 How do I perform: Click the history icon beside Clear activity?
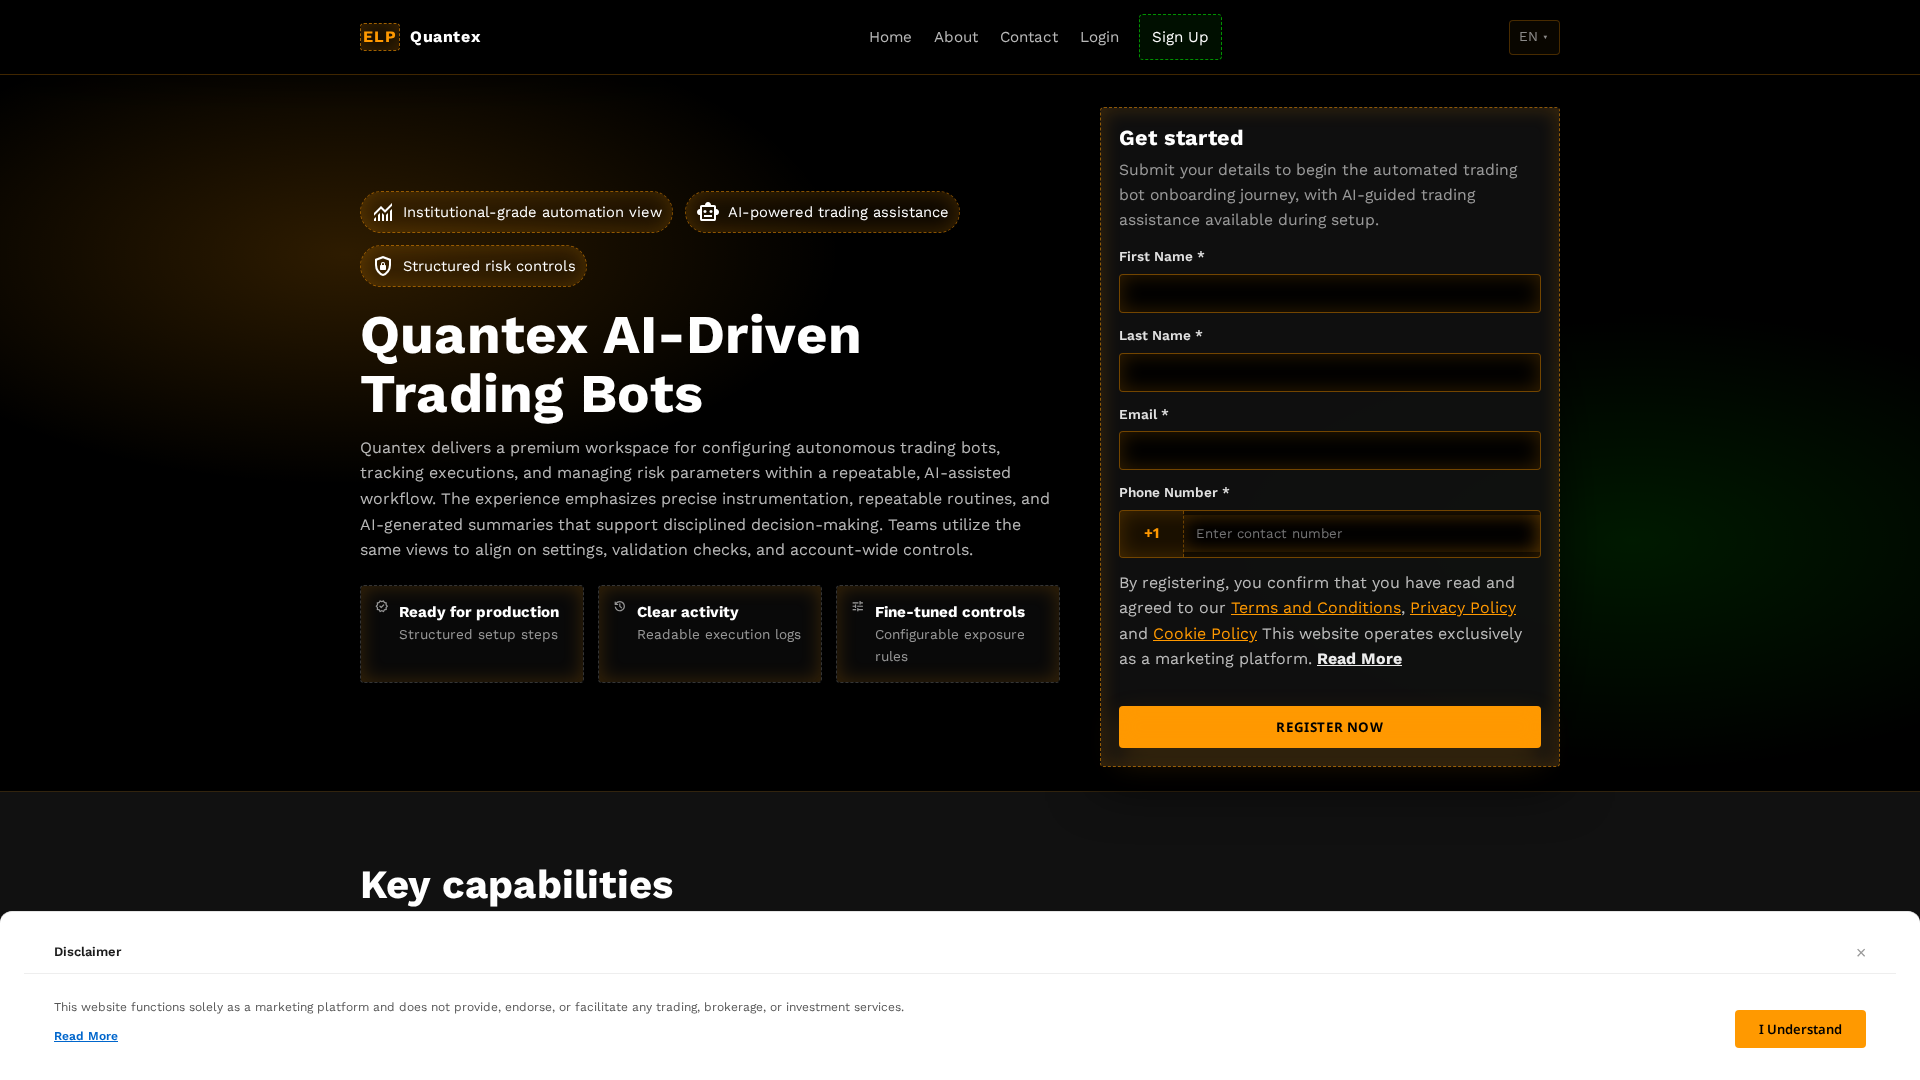click(x=620, y=606)
